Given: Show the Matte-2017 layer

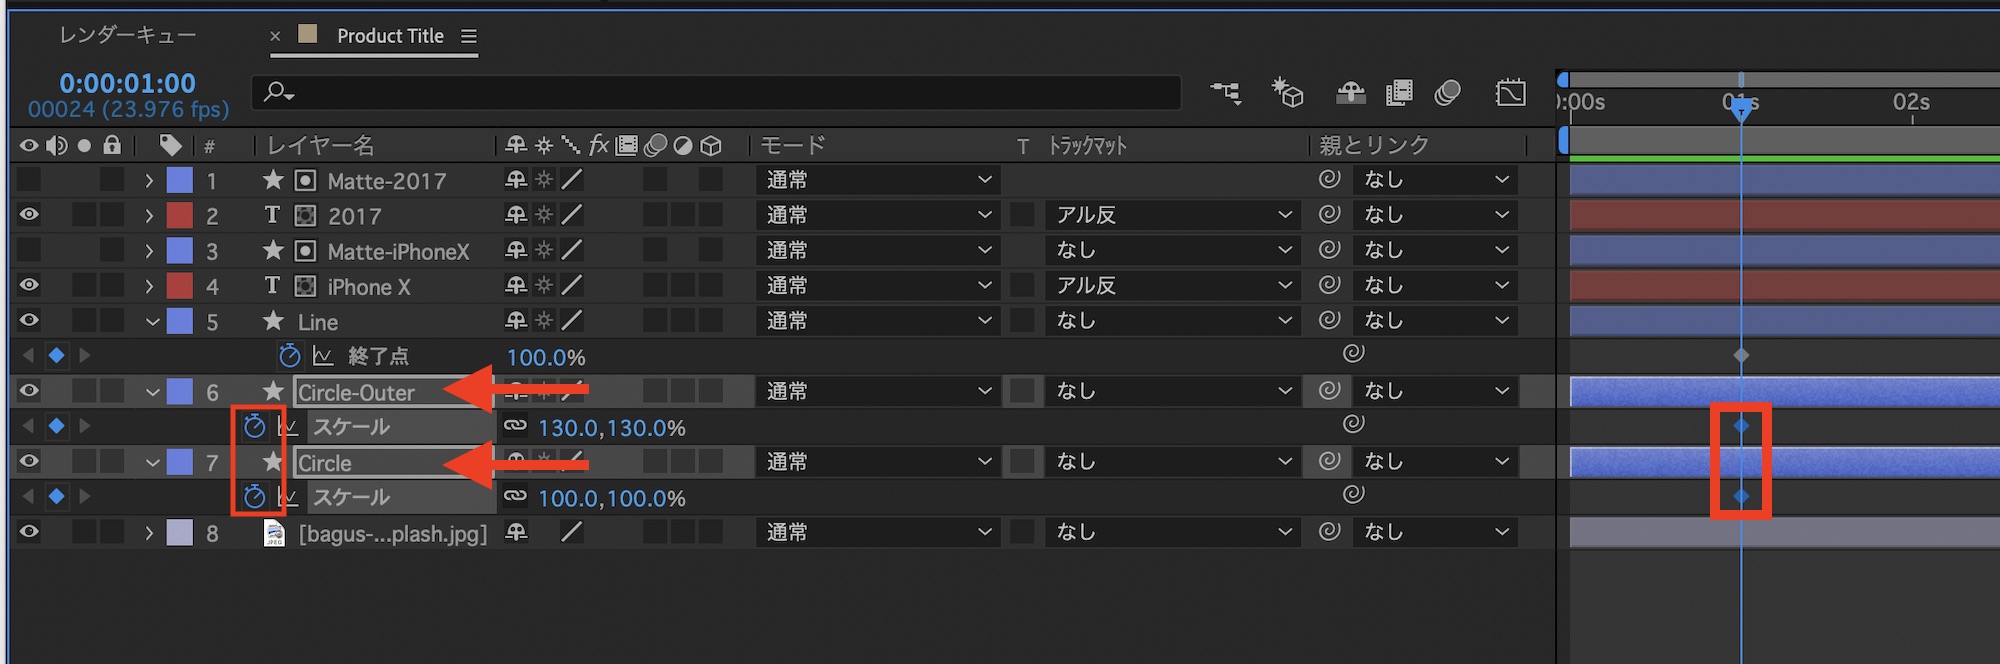Looking at the screenshot, I should (29, 180).
